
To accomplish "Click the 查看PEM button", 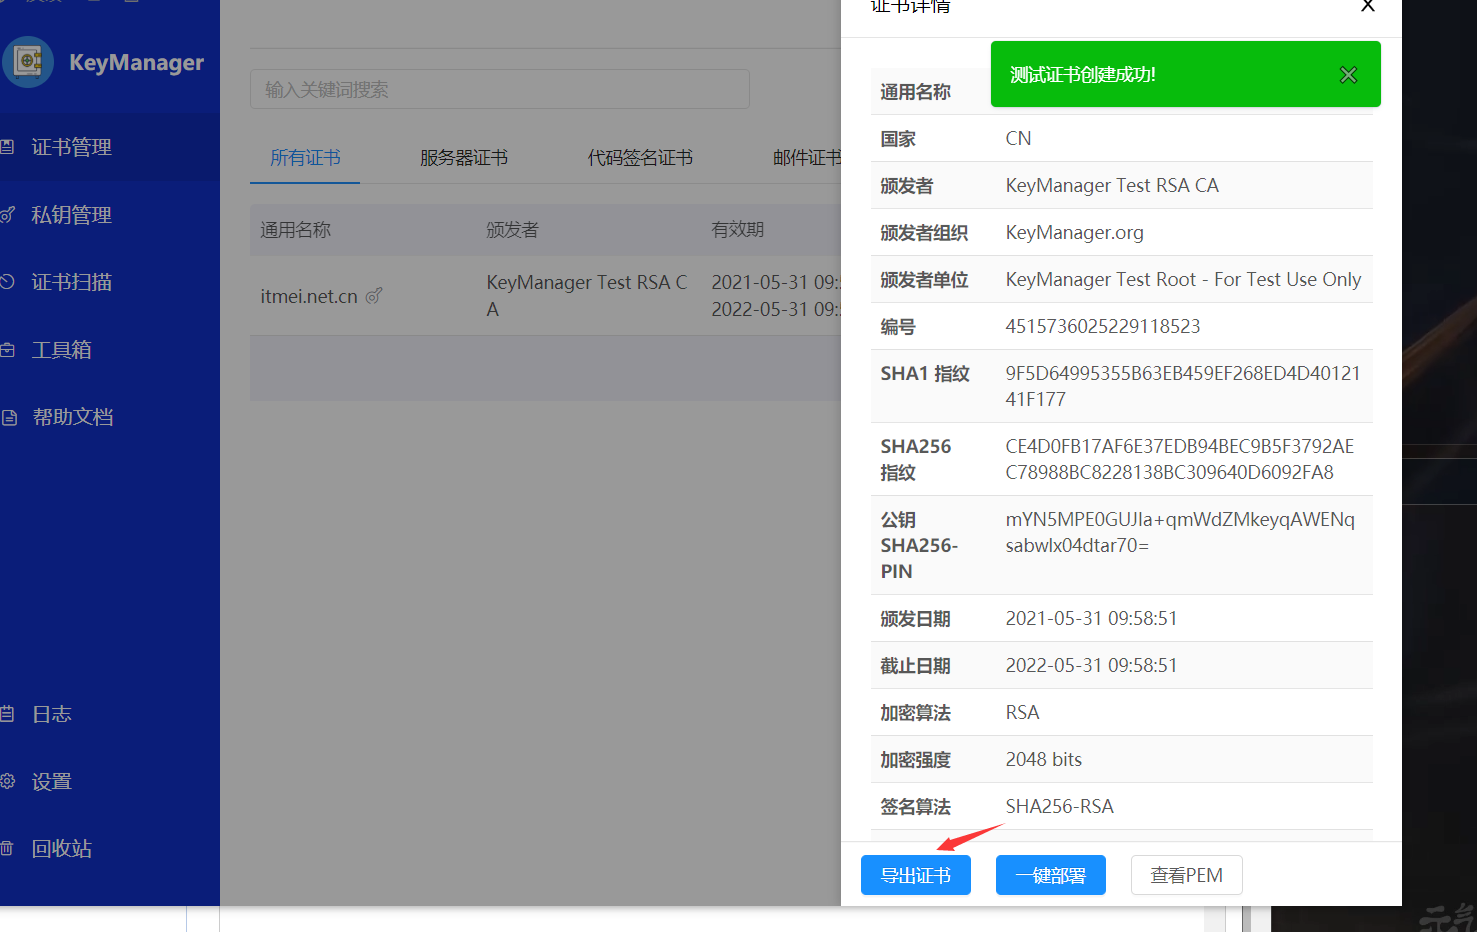I will tap(1187, 875).
